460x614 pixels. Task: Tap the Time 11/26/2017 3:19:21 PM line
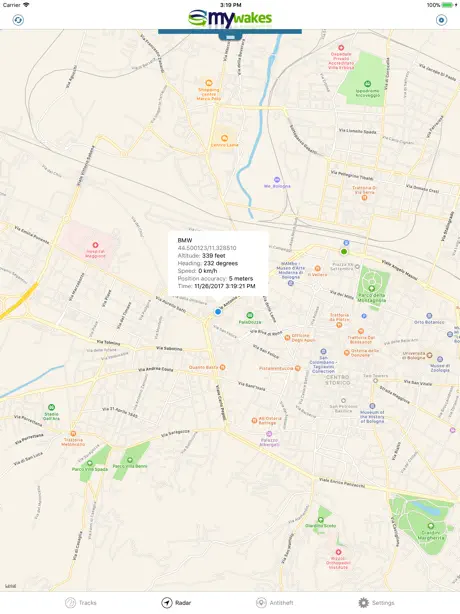point(216,286)
